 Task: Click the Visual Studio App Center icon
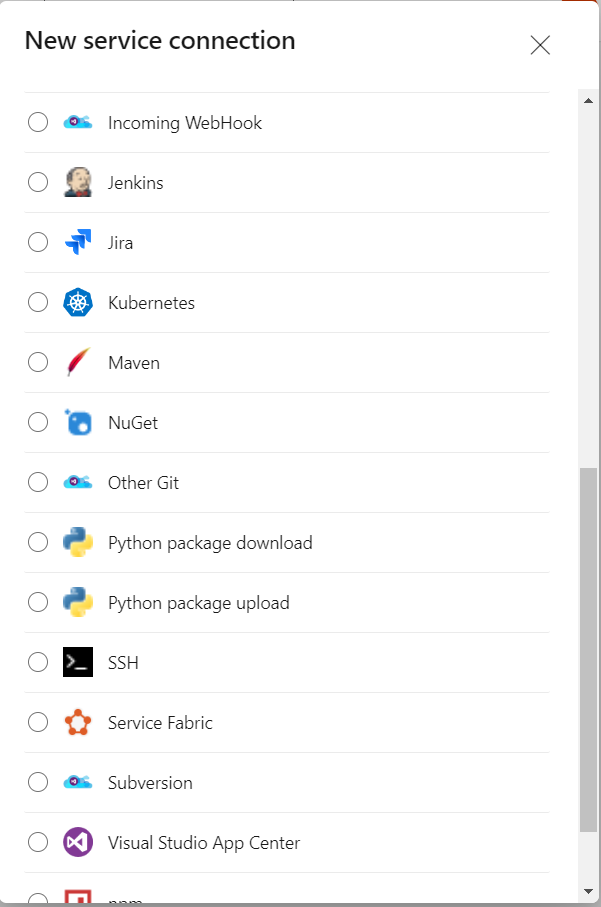click(x=78, y=842)
